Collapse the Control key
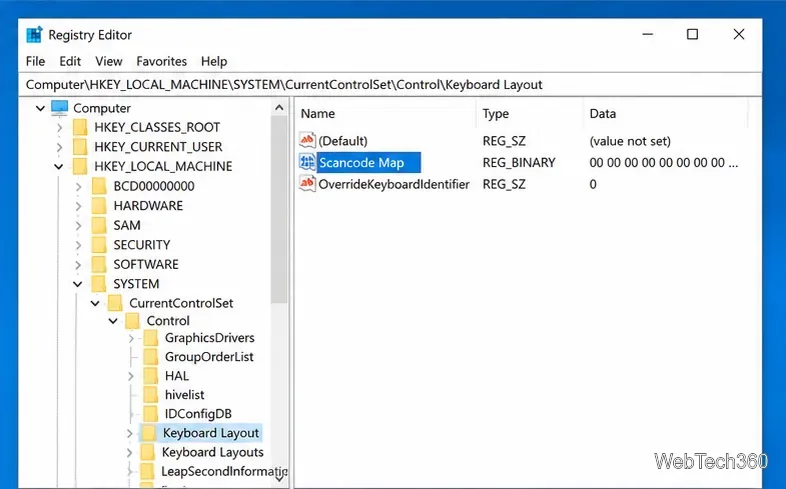 click(113, 321)
